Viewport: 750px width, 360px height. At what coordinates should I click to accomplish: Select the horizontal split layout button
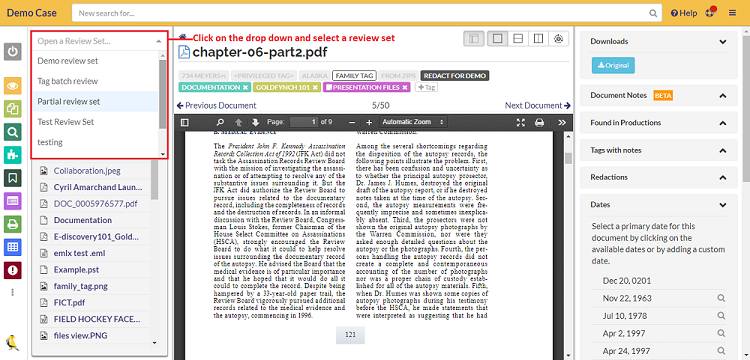[518, 39]
